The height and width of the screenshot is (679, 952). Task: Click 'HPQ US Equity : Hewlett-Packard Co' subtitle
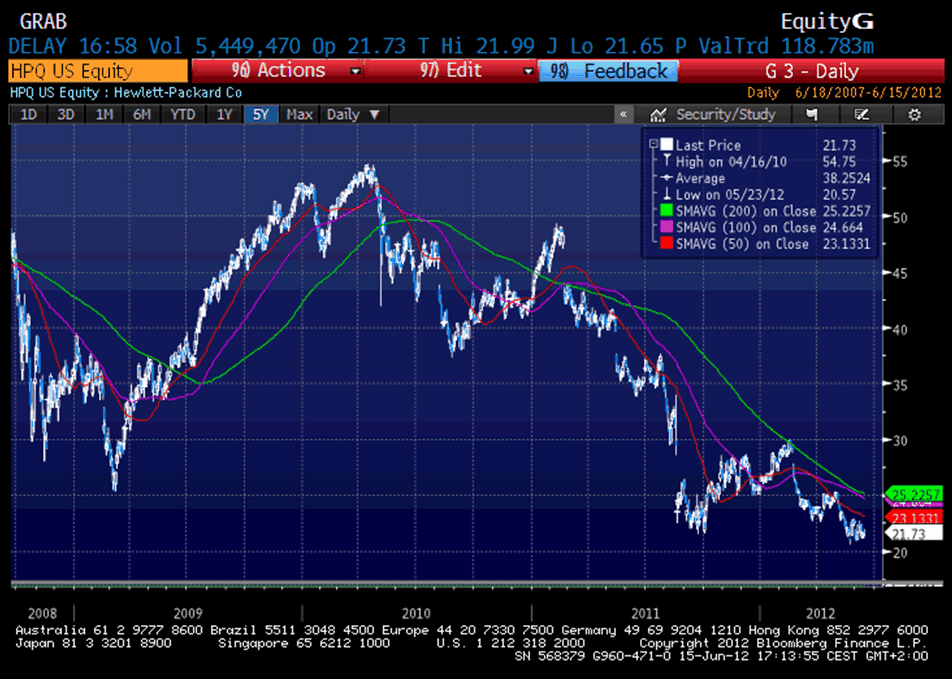tap(126, 93)
